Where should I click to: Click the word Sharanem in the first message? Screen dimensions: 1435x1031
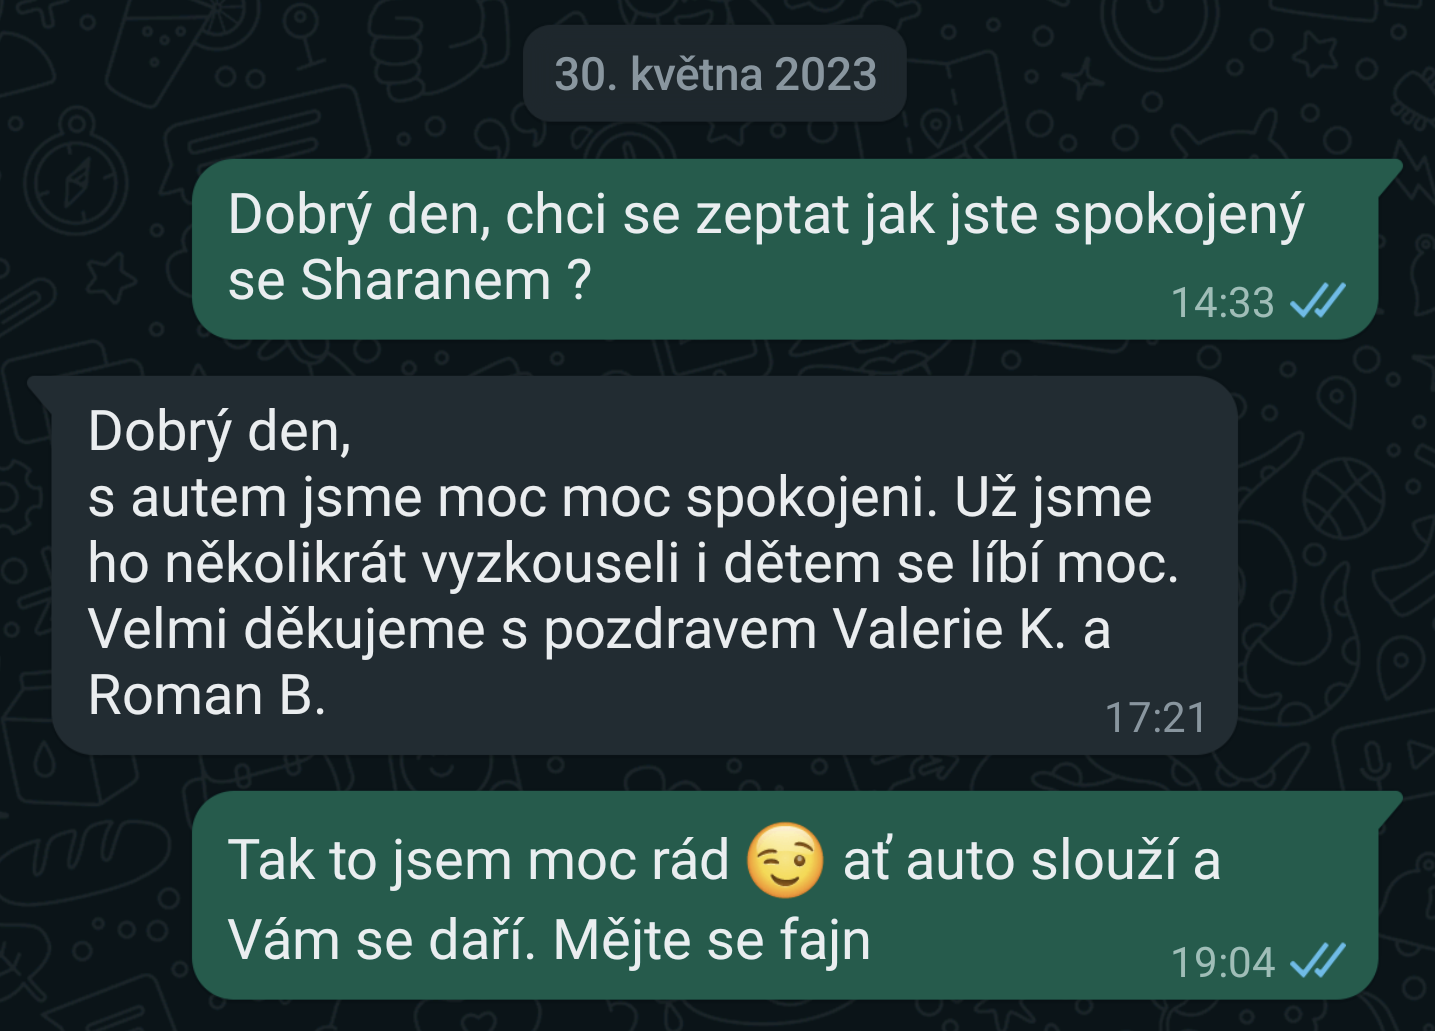[426, 280]
